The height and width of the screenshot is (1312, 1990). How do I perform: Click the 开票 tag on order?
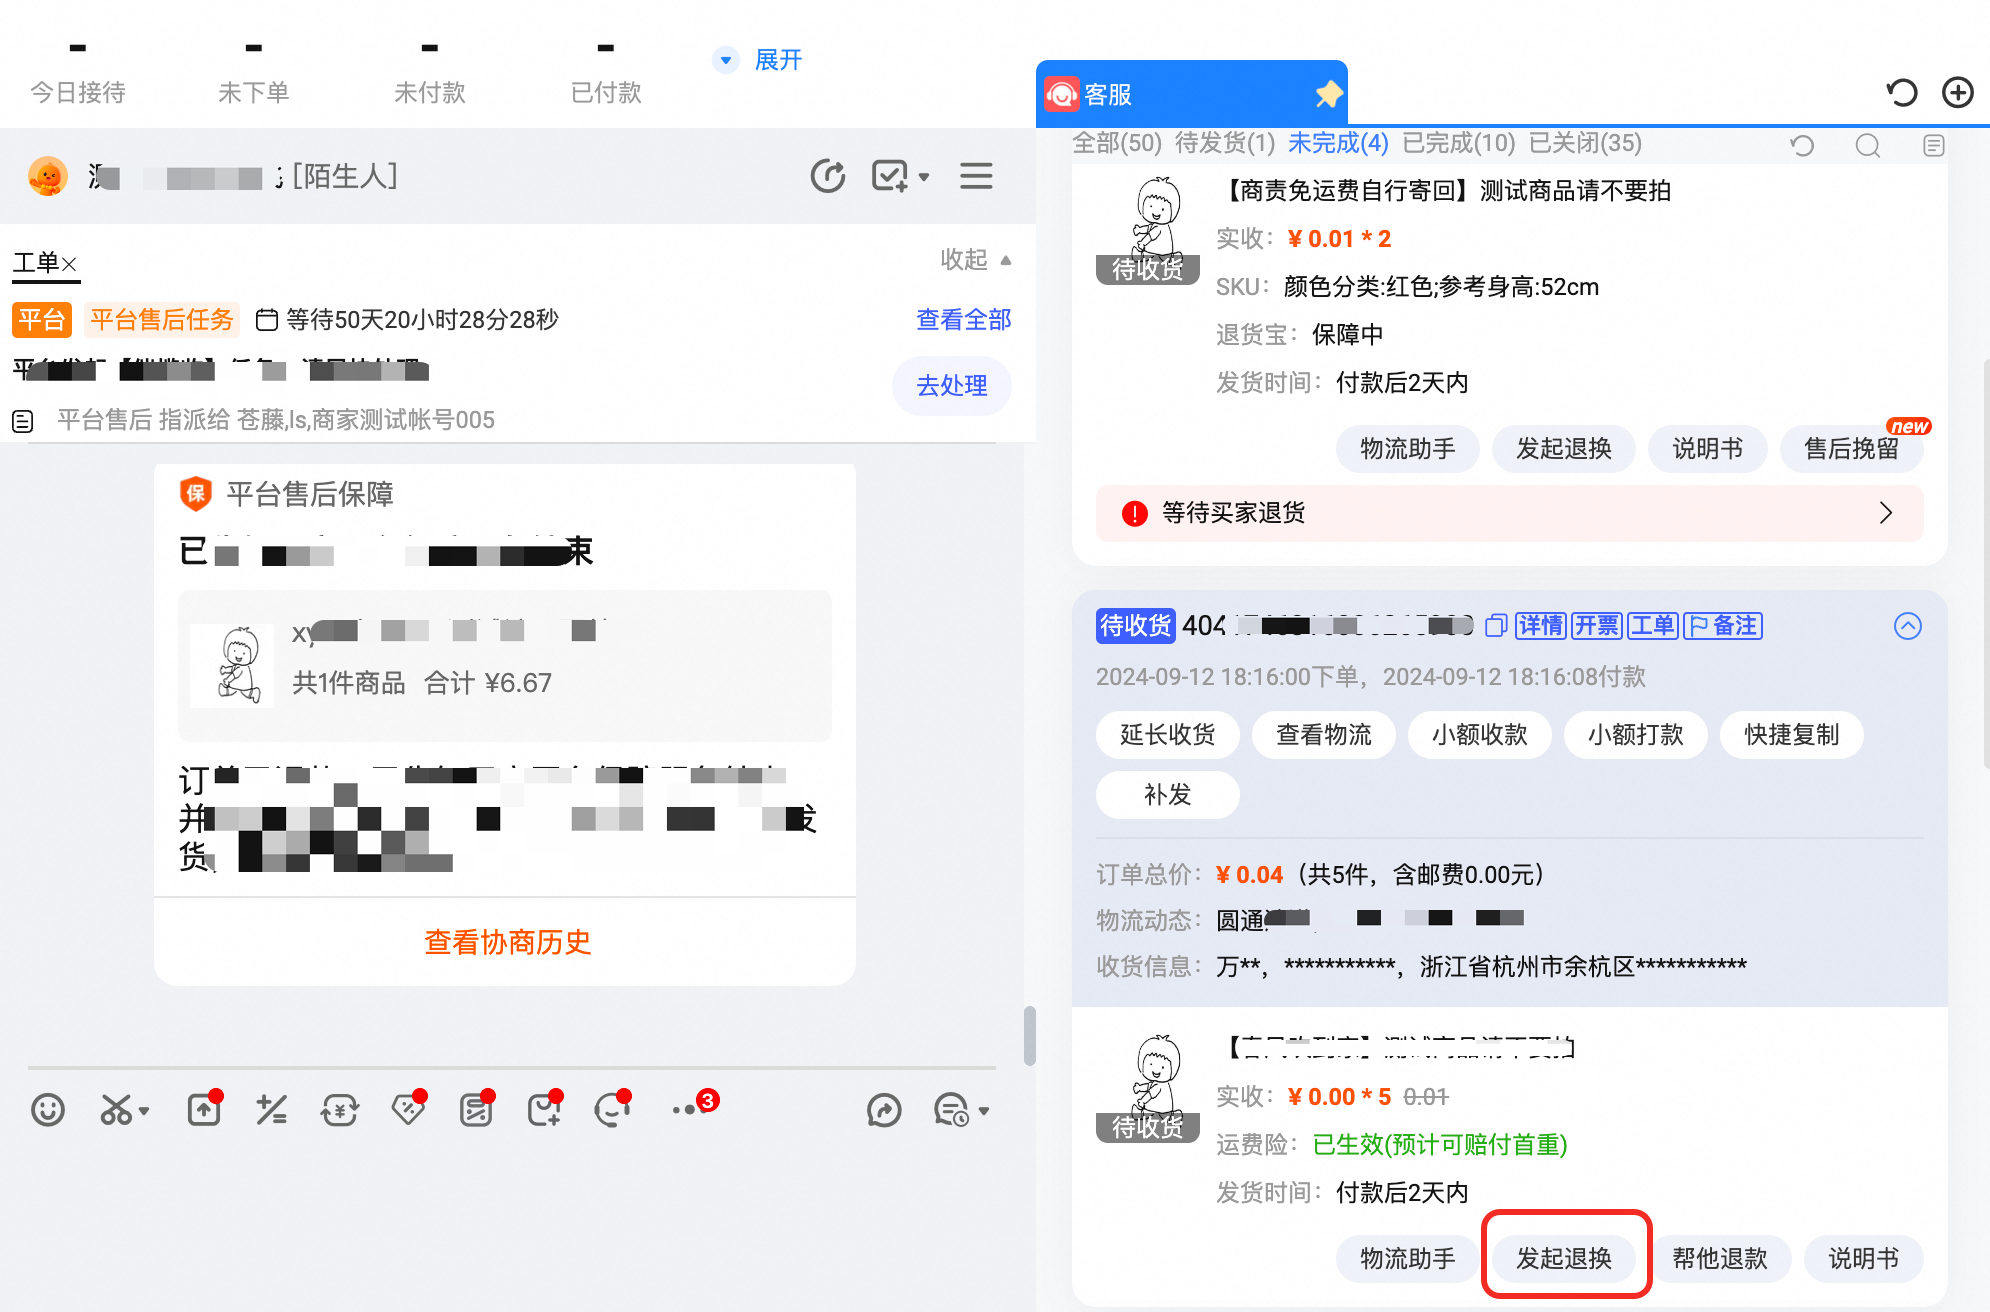click(x=1596, y=626)
